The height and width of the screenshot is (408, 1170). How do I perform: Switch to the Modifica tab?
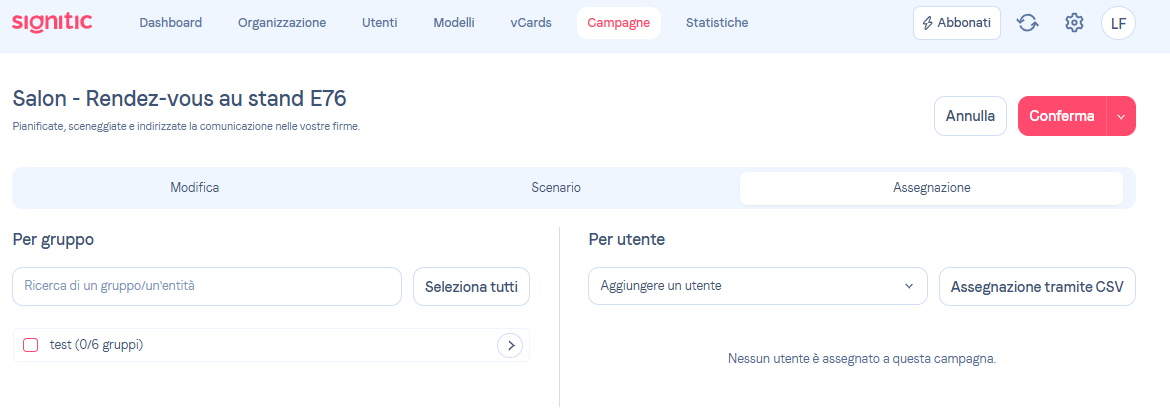[x=194, y=188]
